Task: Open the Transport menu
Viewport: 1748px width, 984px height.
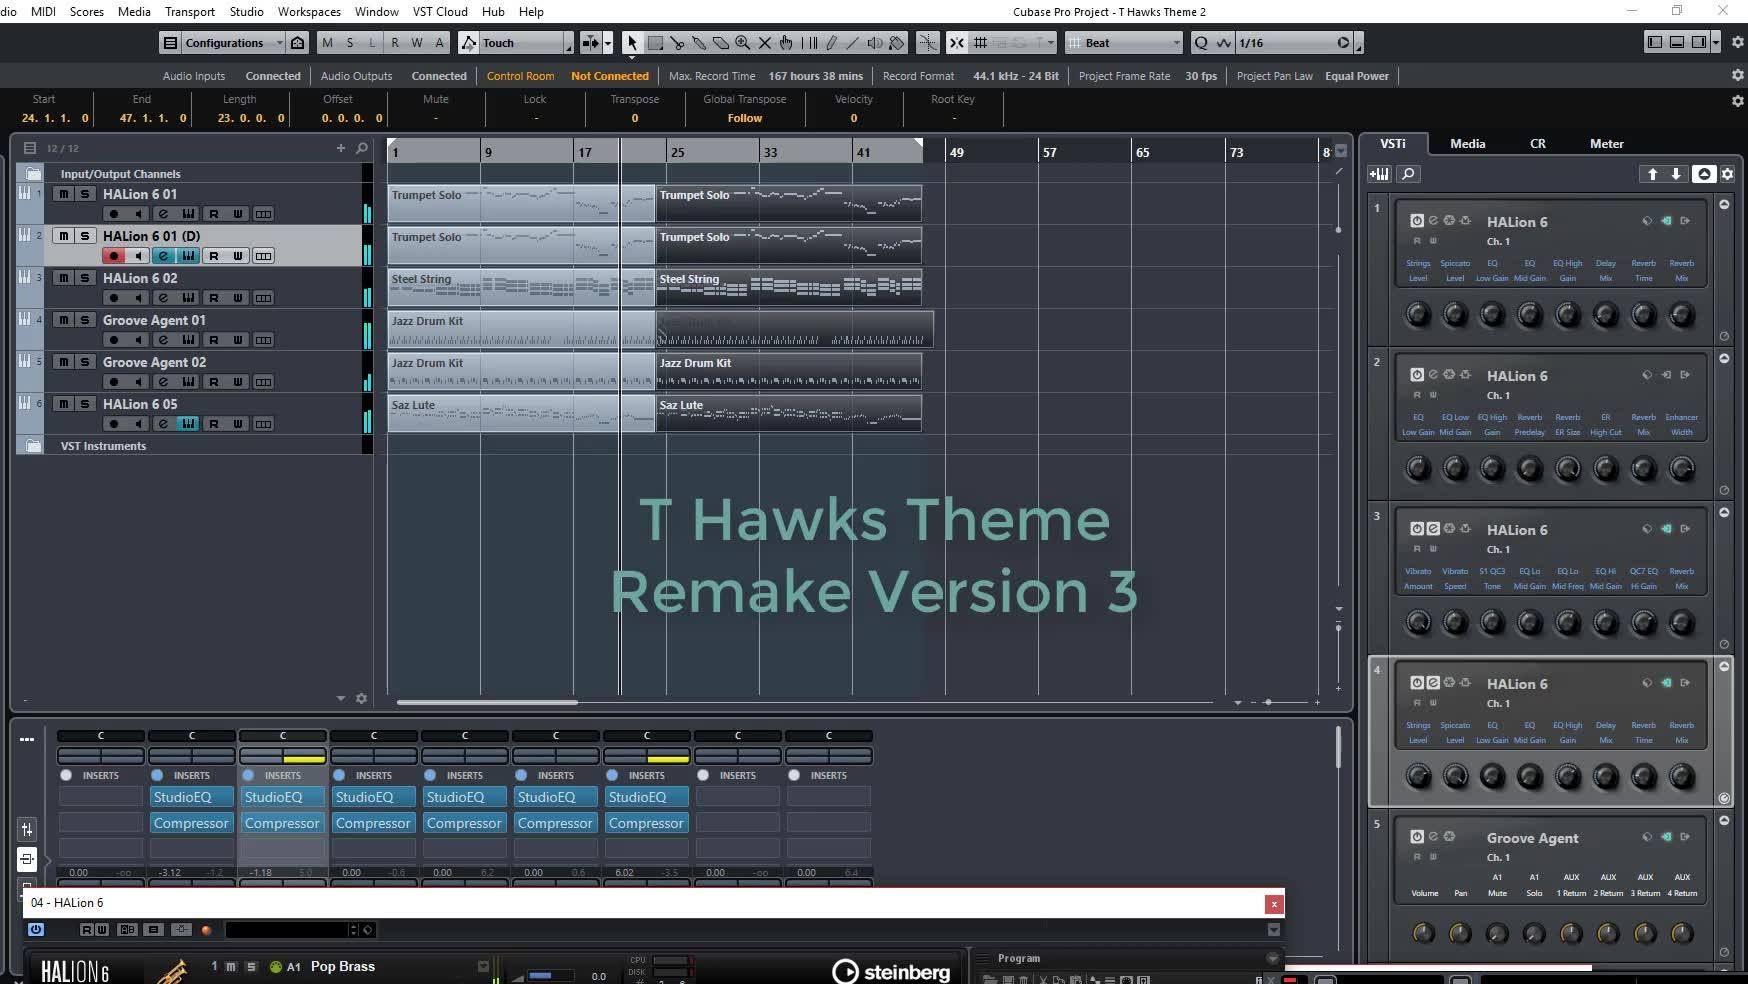Action: coord(190,11)
